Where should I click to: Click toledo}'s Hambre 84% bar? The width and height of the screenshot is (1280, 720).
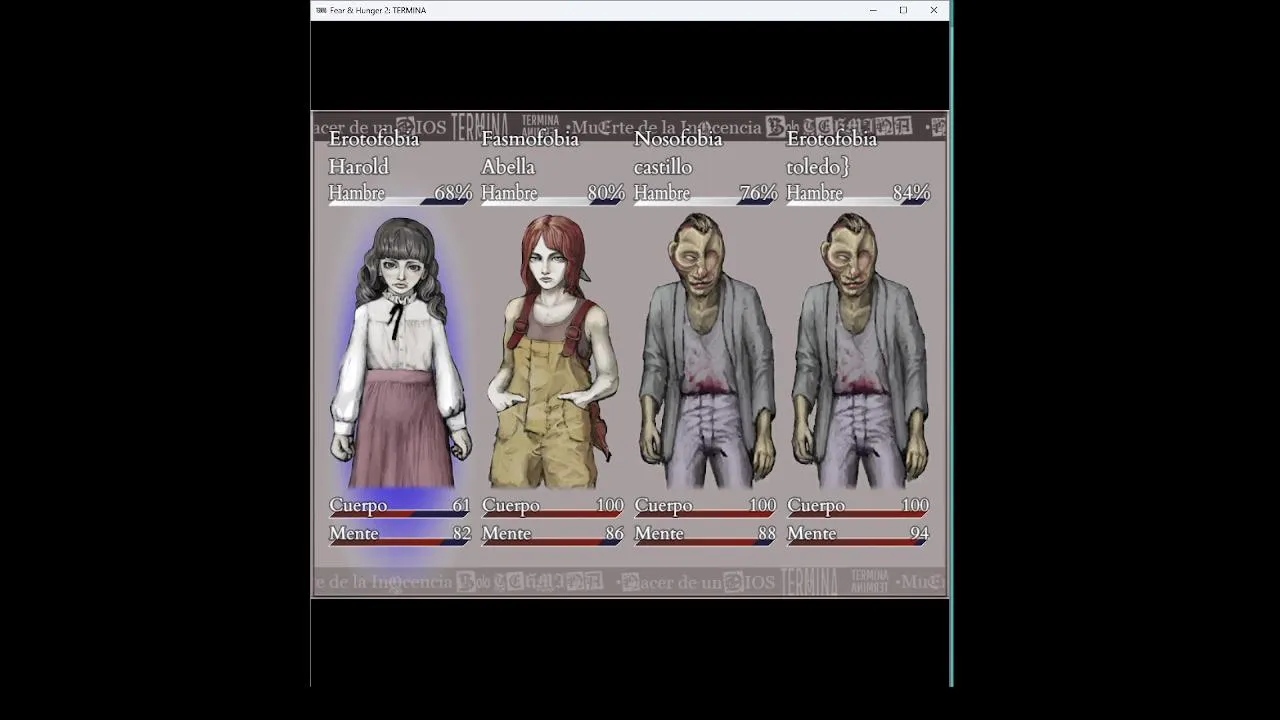click(x=858, y=194)
